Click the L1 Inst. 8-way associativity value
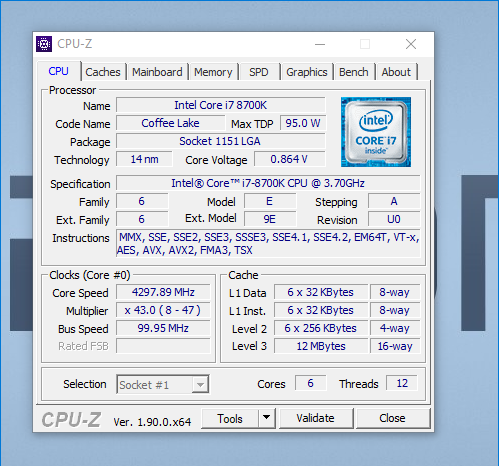499x466 pixels. click(x=395, y=310)
